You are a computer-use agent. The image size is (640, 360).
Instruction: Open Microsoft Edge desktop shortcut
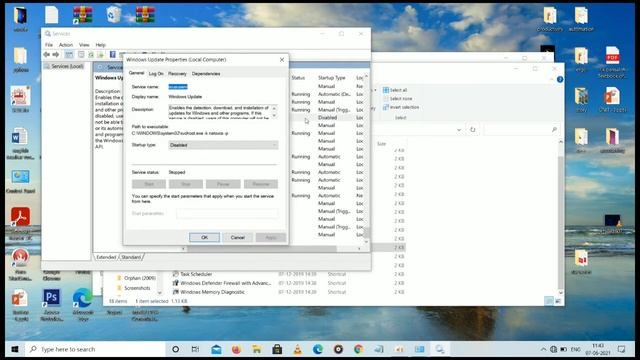coord(83,305)
